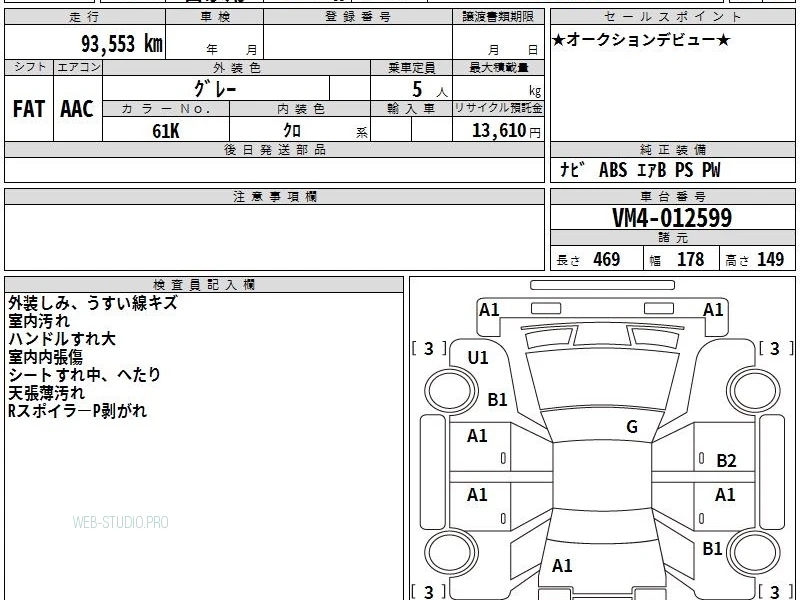Screen dimensions: 800x600
Task: Click the 譲渡書類期限 header
Action: tap(498, 17)
